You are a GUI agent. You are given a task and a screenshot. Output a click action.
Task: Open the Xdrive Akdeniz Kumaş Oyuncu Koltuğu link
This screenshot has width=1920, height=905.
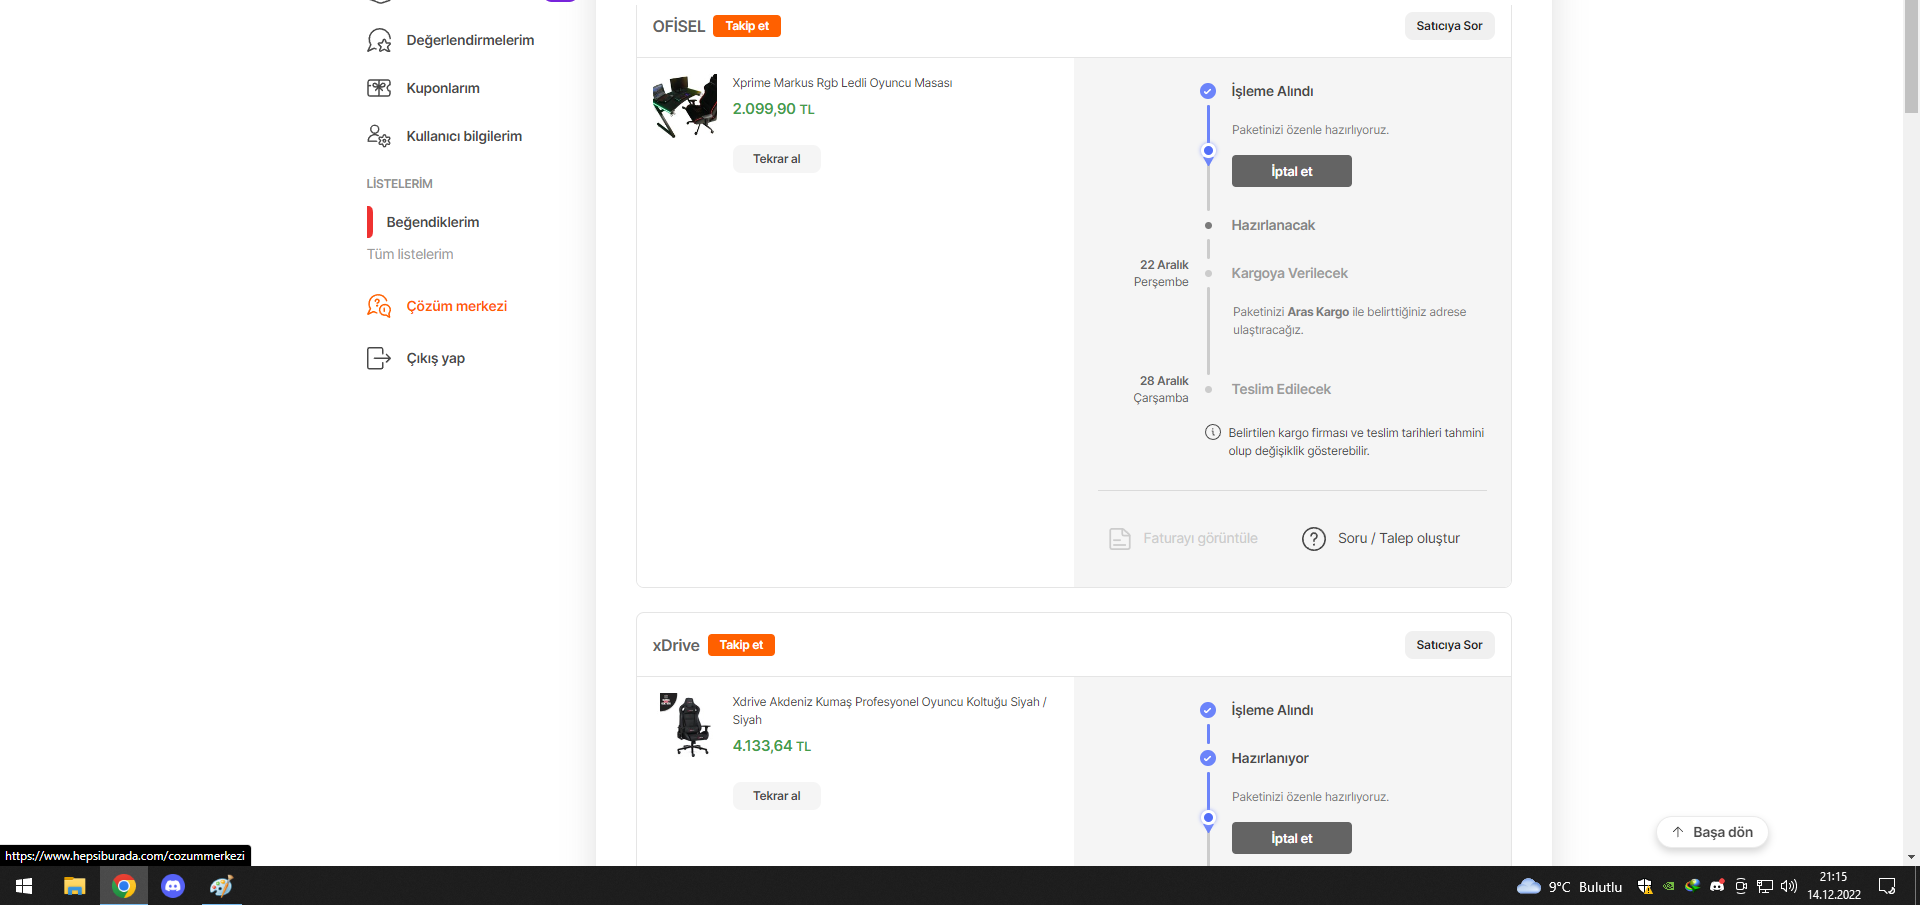pyautogui.click(x=889, y=711)
